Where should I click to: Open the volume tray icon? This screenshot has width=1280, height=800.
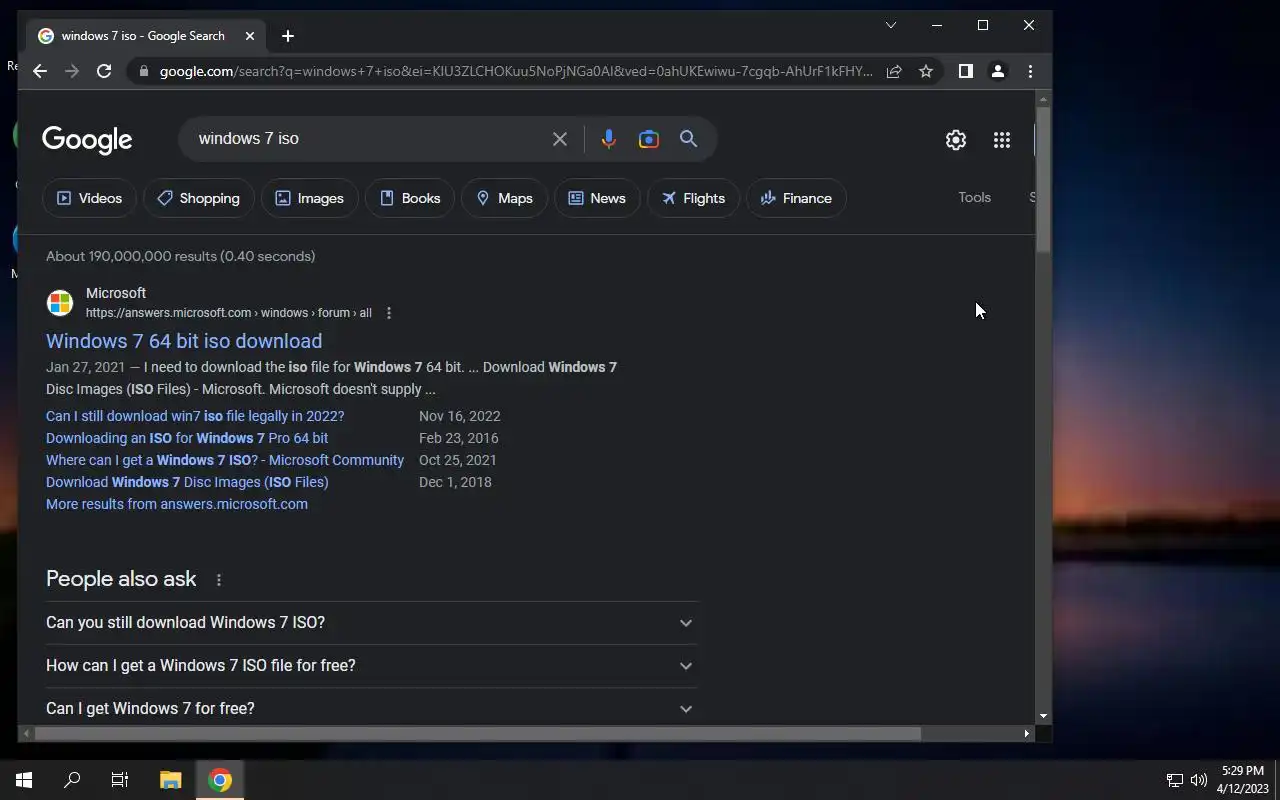click(1199, 780)
